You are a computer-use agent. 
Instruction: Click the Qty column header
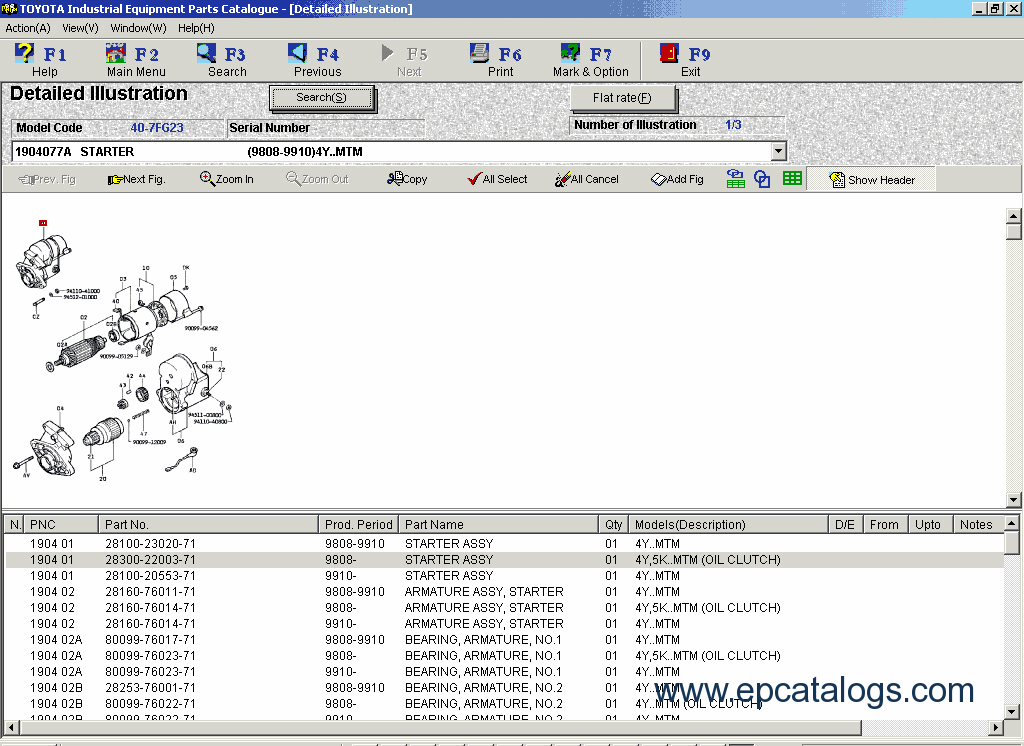click(x=614, y=525)
